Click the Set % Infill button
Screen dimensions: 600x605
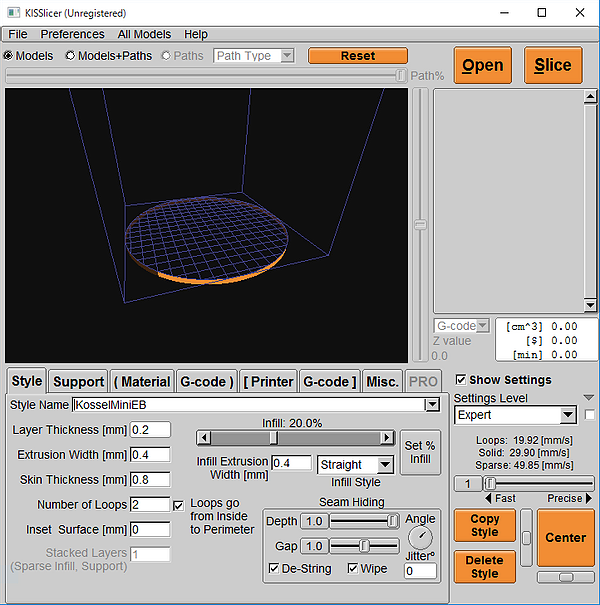pyautogui.click(x=420, y=452)
